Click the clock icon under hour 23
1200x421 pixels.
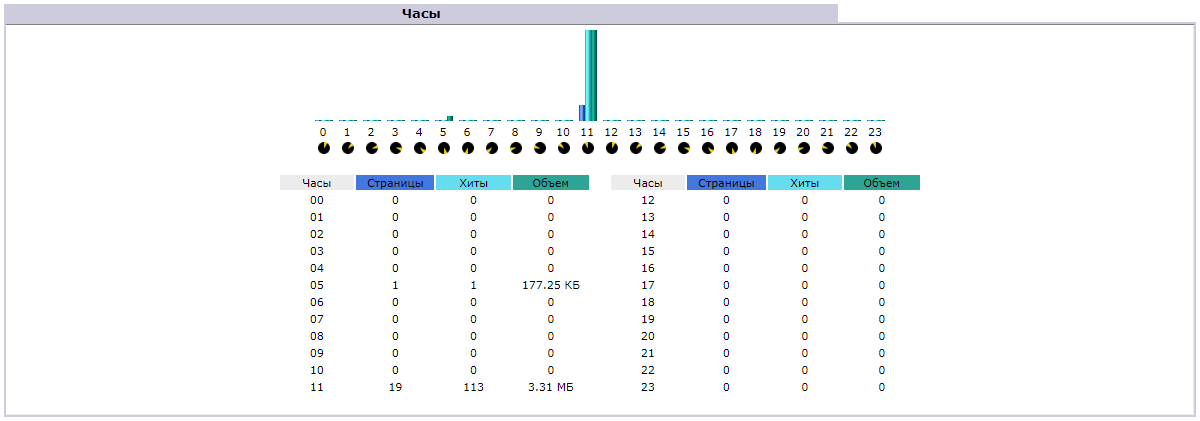pyautogui.click(x=875, y=148)
